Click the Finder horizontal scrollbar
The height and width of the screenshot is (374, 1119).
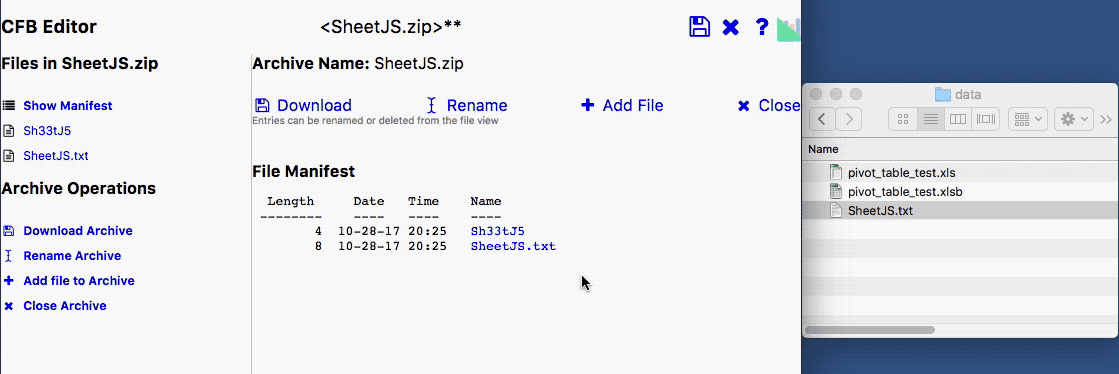pyautogui.click(x=869, y=330)
